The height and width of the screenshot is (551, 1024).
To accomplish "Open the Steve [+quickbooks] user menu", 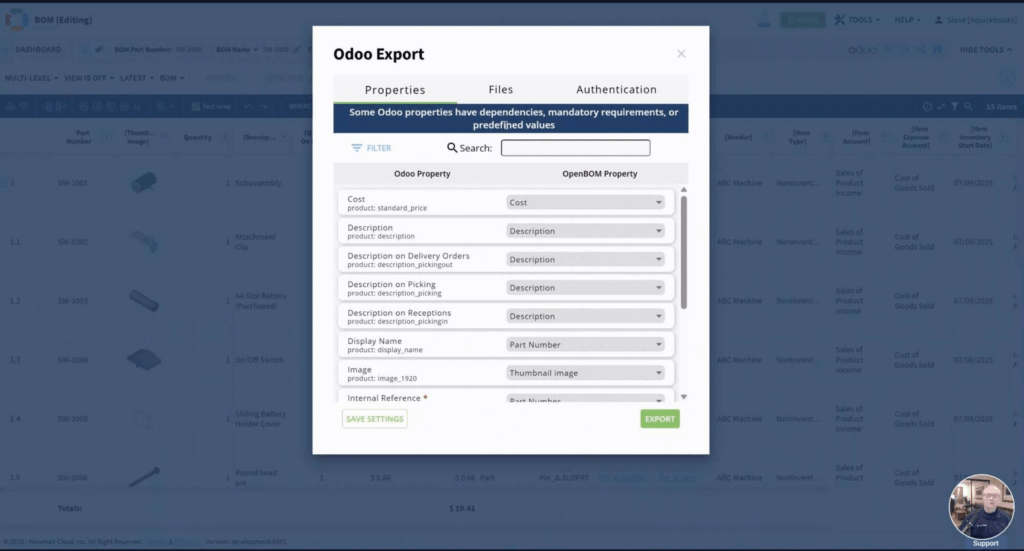I will tap(976, 20).
